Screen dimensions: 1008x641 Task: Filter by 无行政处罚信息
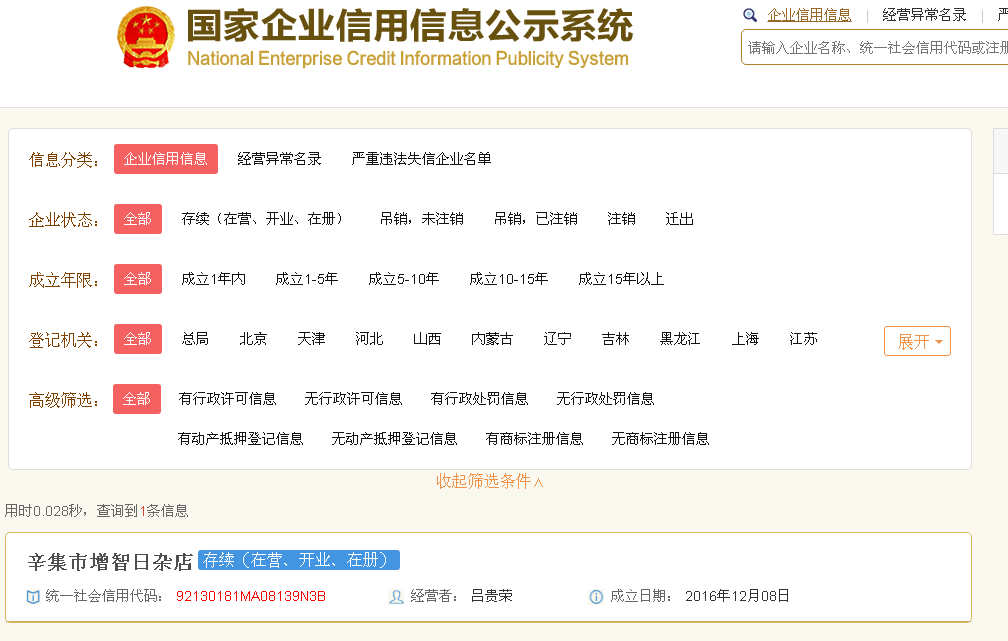point(605,399)
